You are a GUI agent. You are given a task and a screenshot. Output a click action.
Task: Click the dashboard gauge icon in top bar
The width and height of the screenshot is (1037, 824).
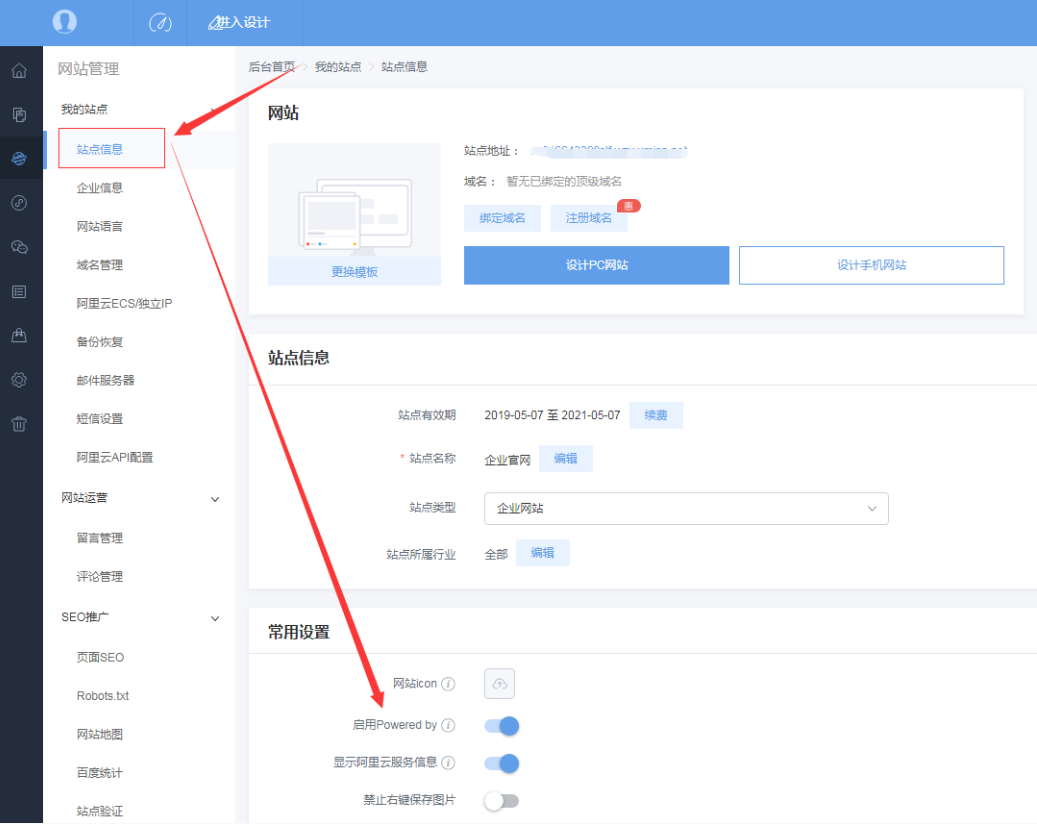pos(160,22)
